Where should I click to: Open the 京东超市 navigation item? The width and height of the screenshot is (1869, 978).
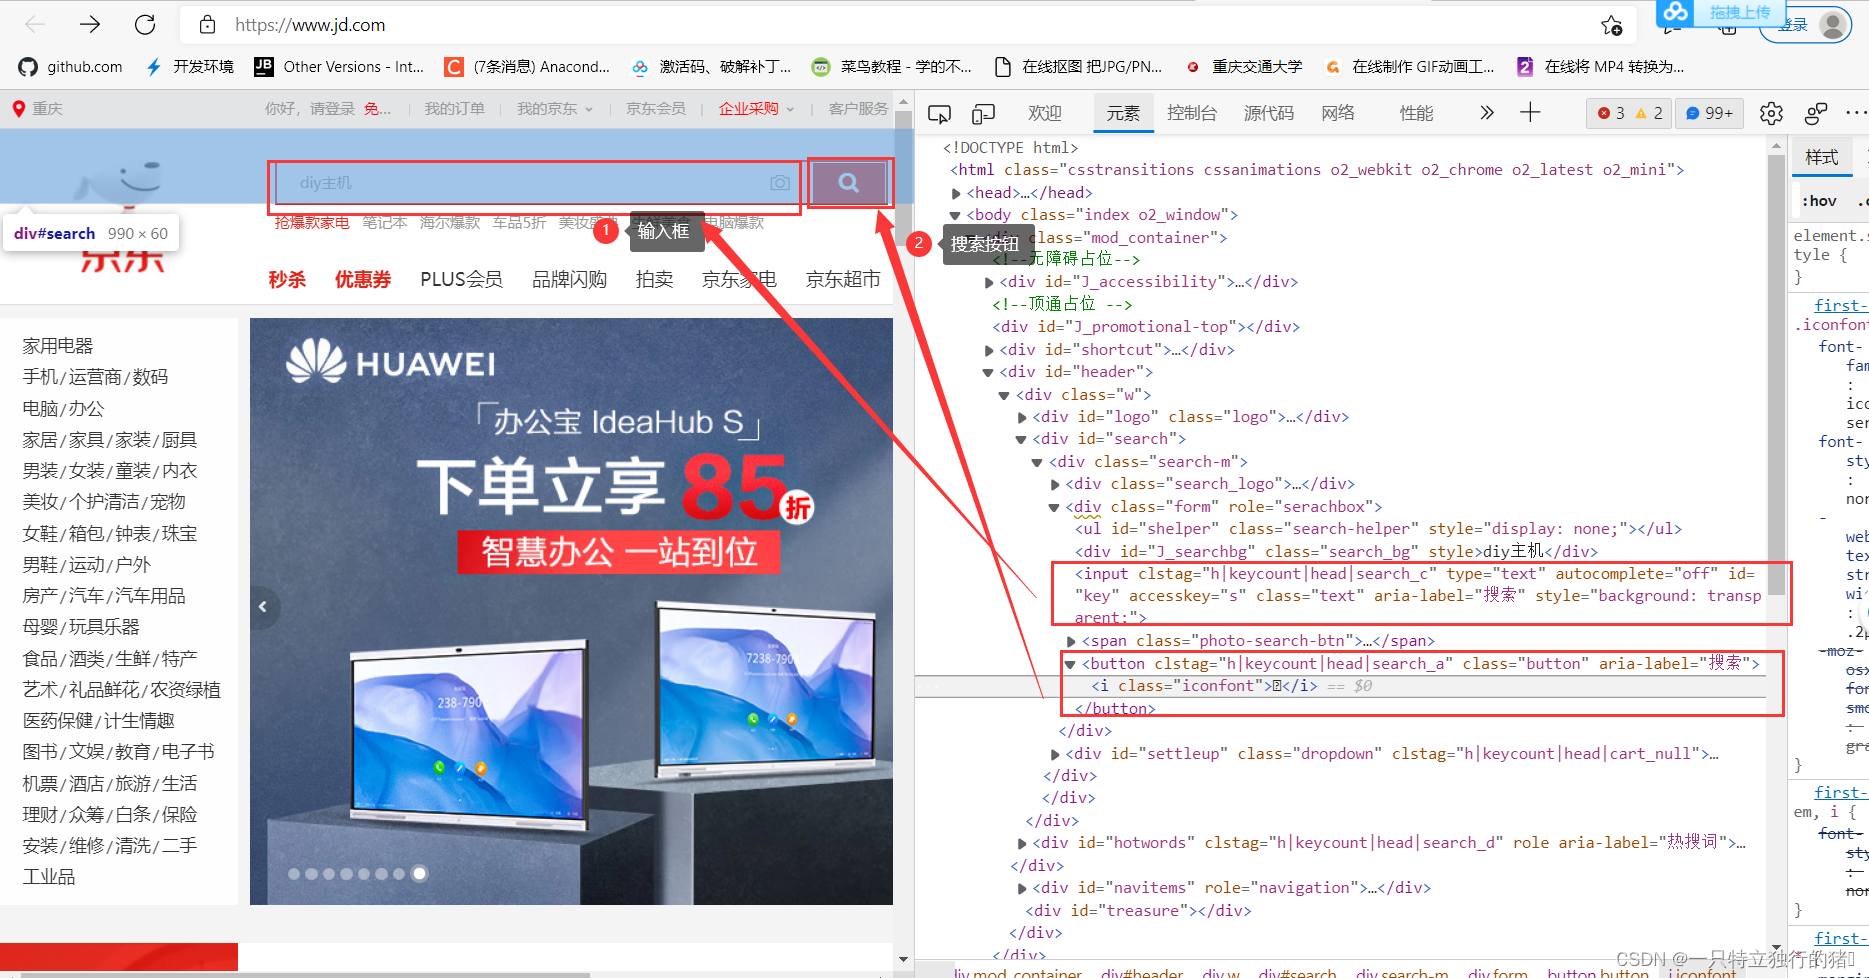pos(843,280)
